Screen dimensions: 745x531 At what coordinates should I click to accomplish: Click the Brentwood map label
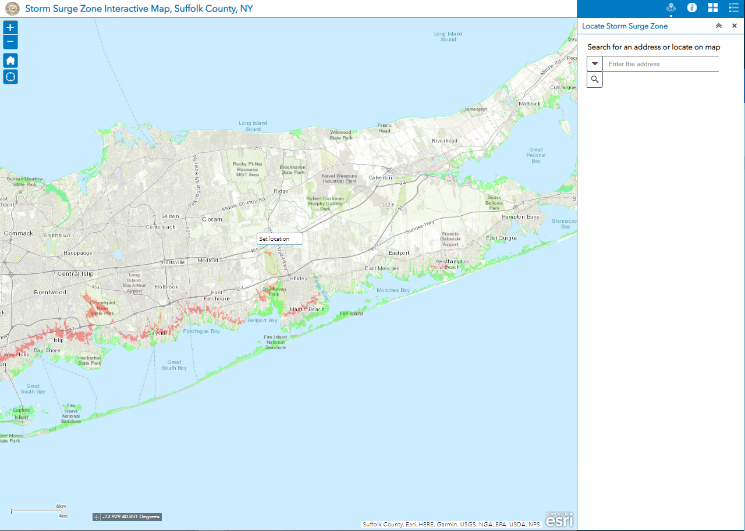tap(49, 292)
